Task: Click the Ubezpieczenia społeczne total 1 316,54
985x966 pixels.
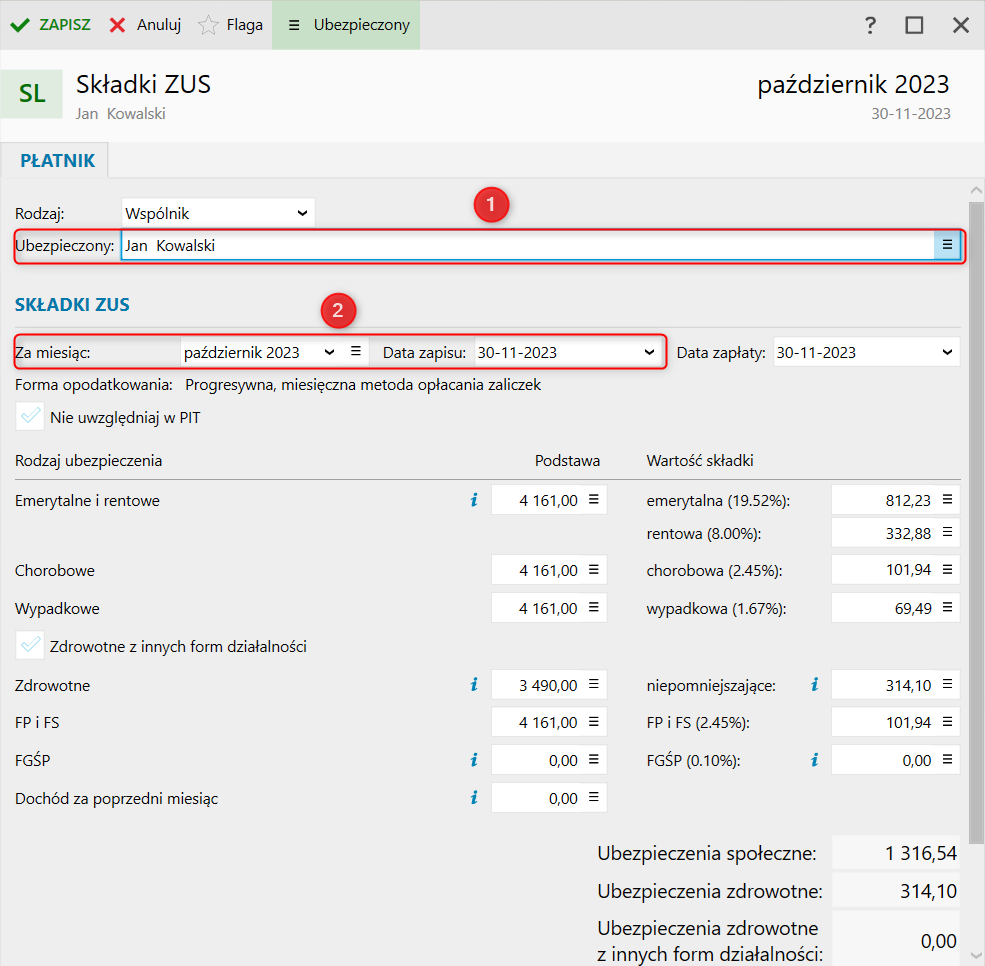Action: (896, 853)
